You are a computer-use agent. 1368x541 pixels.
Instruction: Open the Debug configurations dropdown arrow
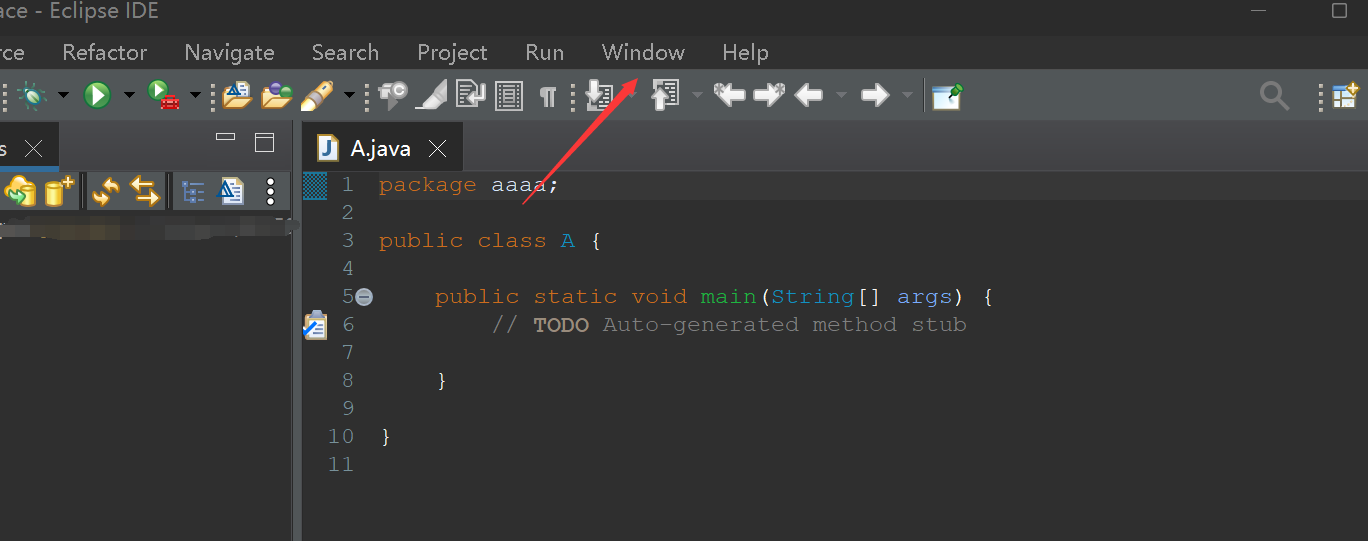click(x=63, y=96)
